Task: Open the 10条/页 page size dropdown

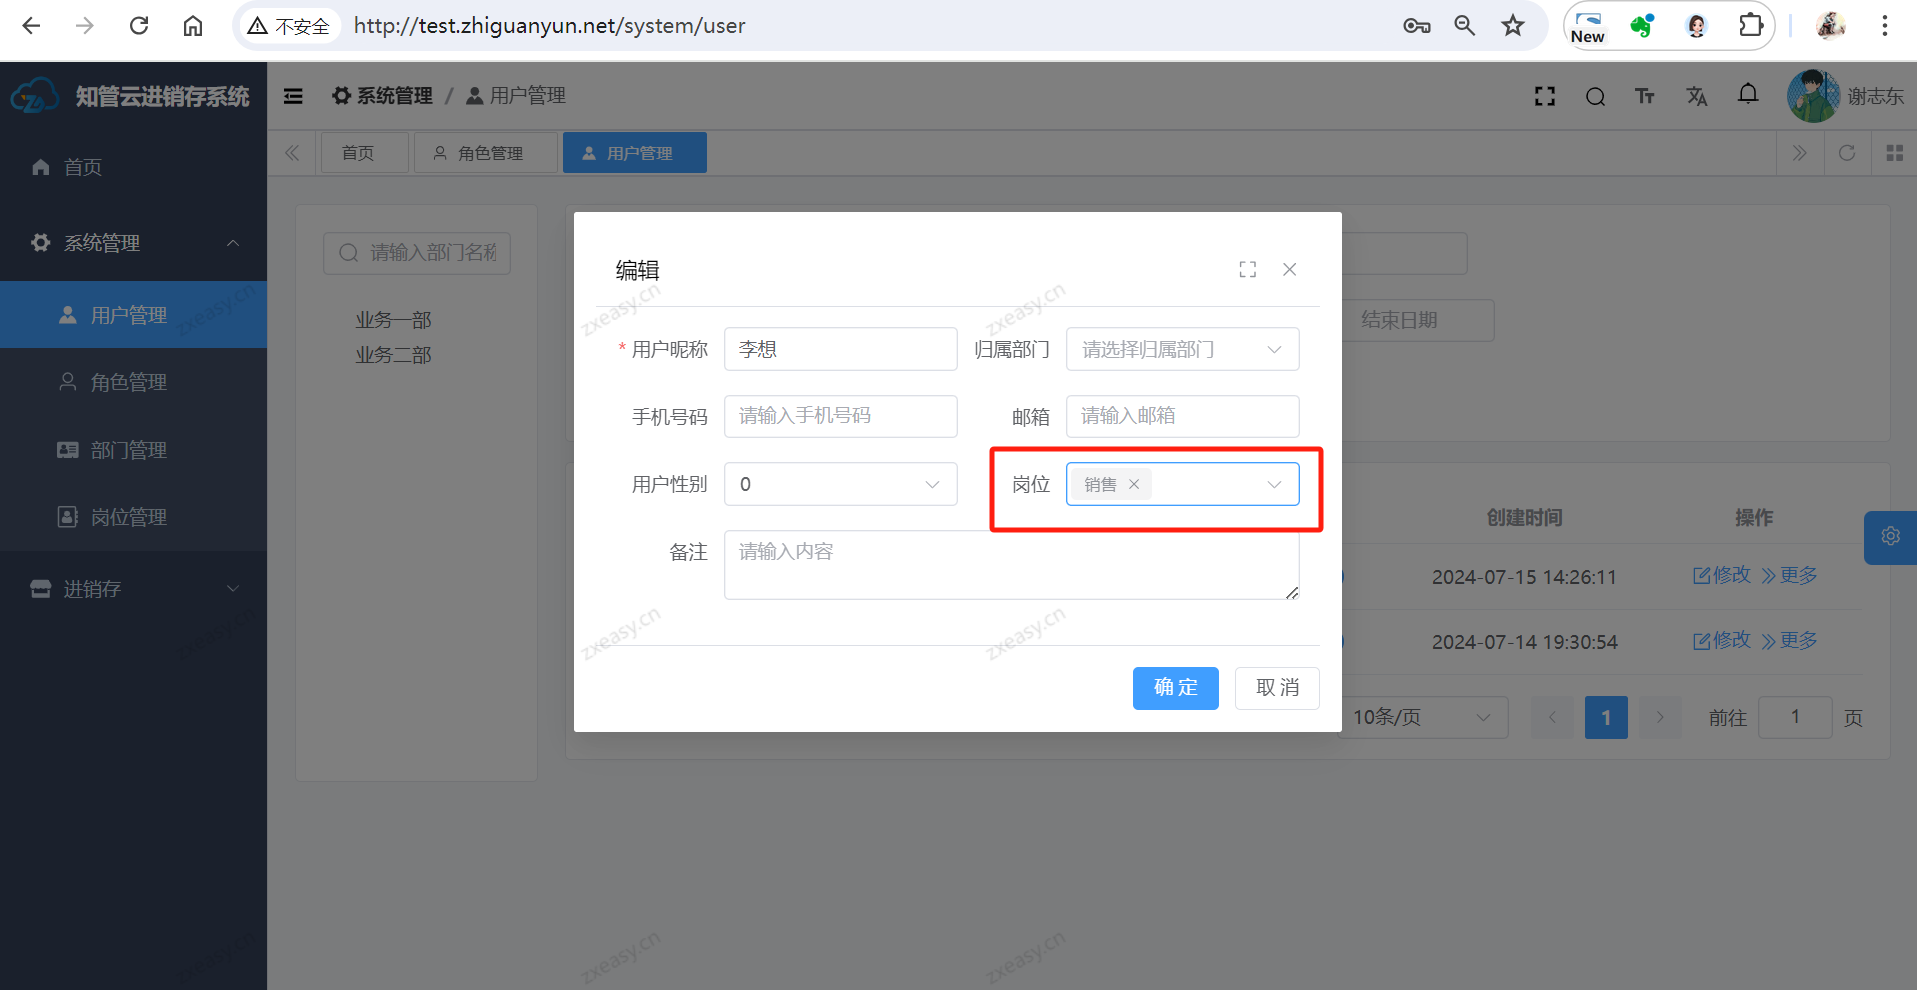Action: [x=1421, y=718]
